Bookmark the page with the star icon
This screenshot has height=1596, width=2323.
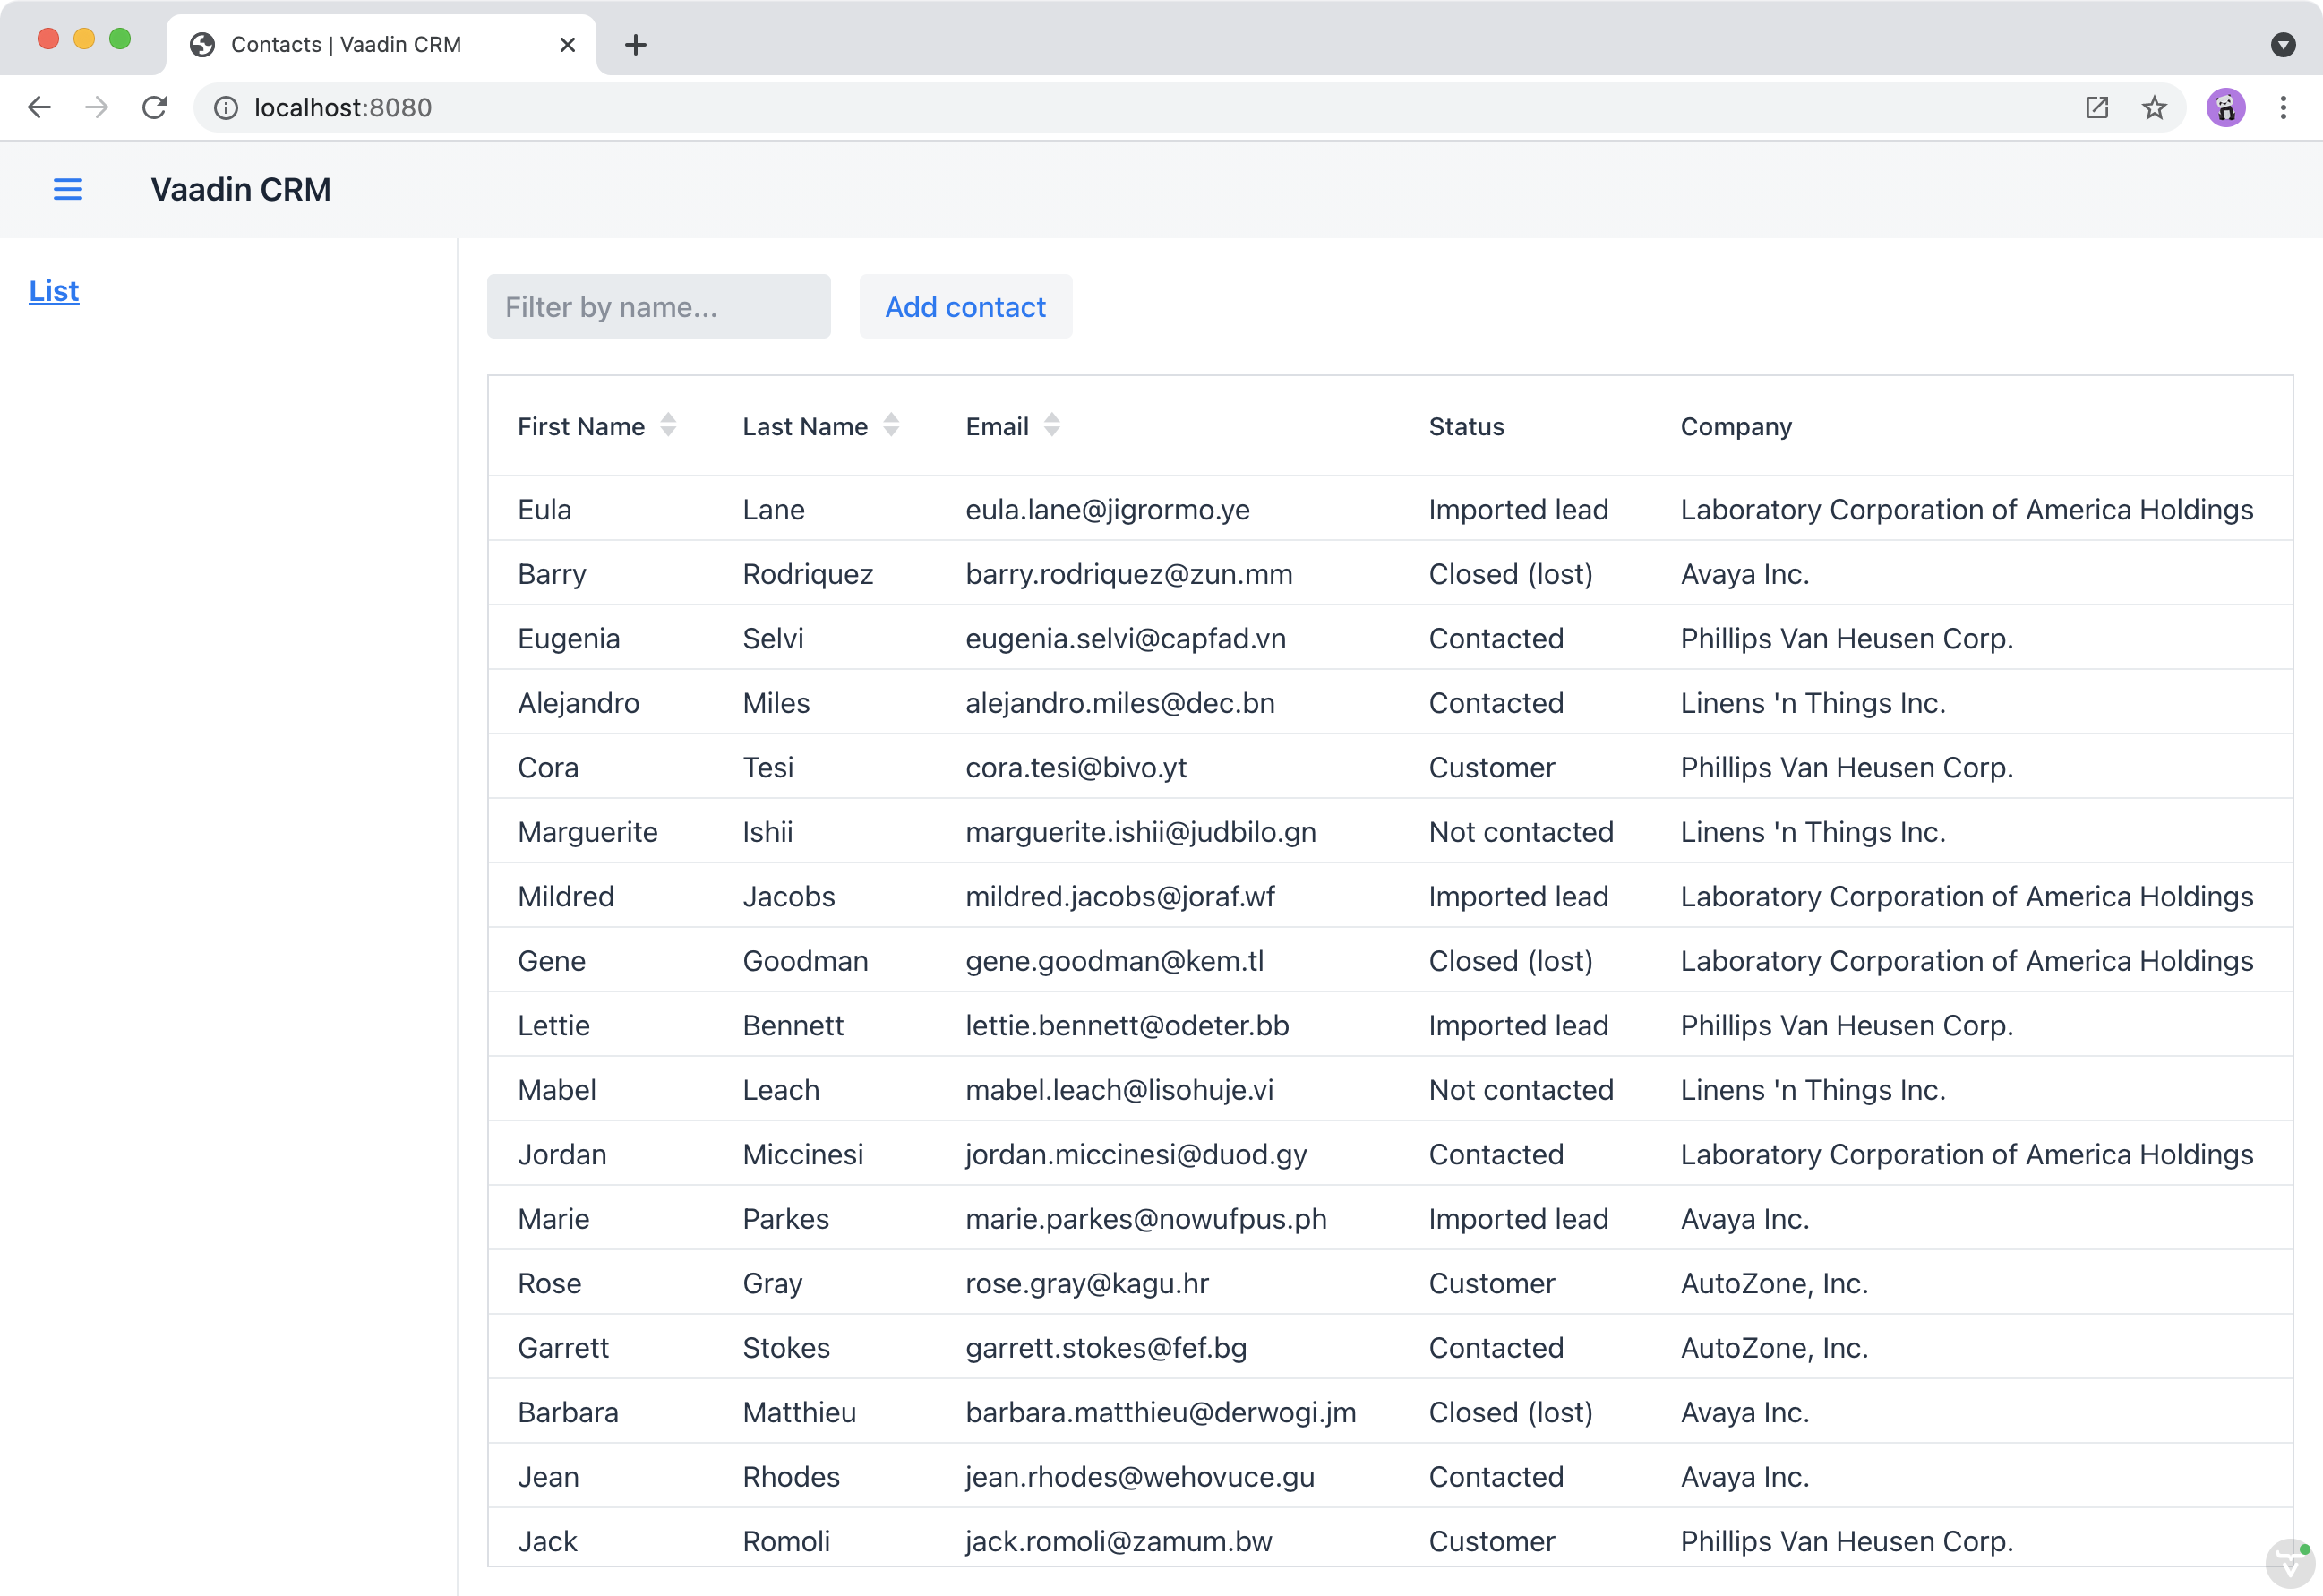tap(2153, 107)
